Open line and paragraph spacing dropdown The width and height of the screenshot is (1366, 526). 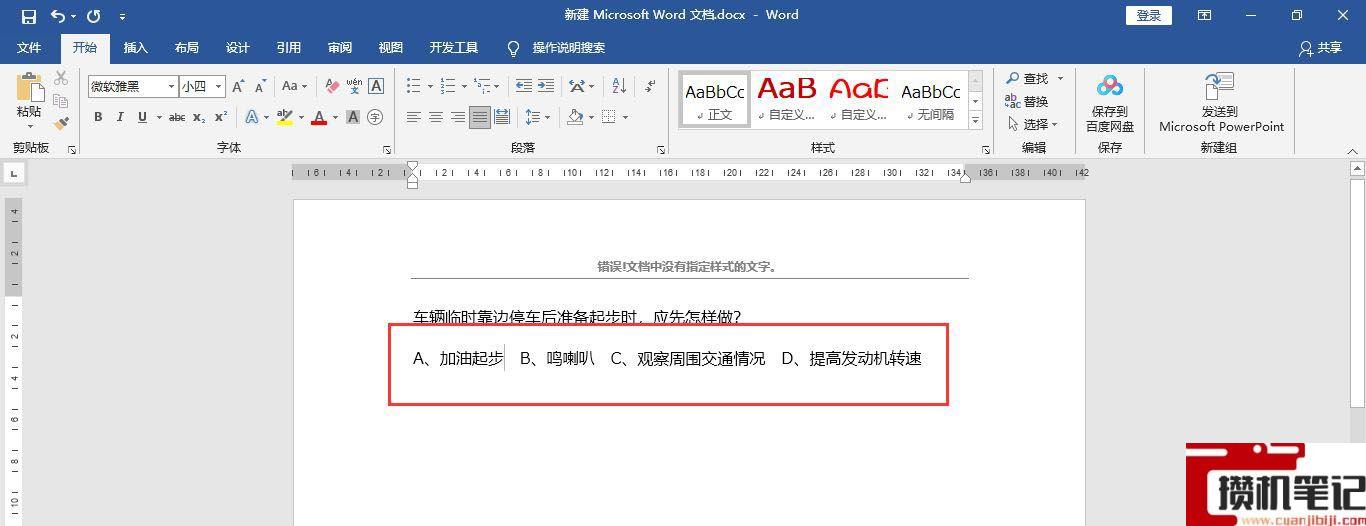point(538,117)
